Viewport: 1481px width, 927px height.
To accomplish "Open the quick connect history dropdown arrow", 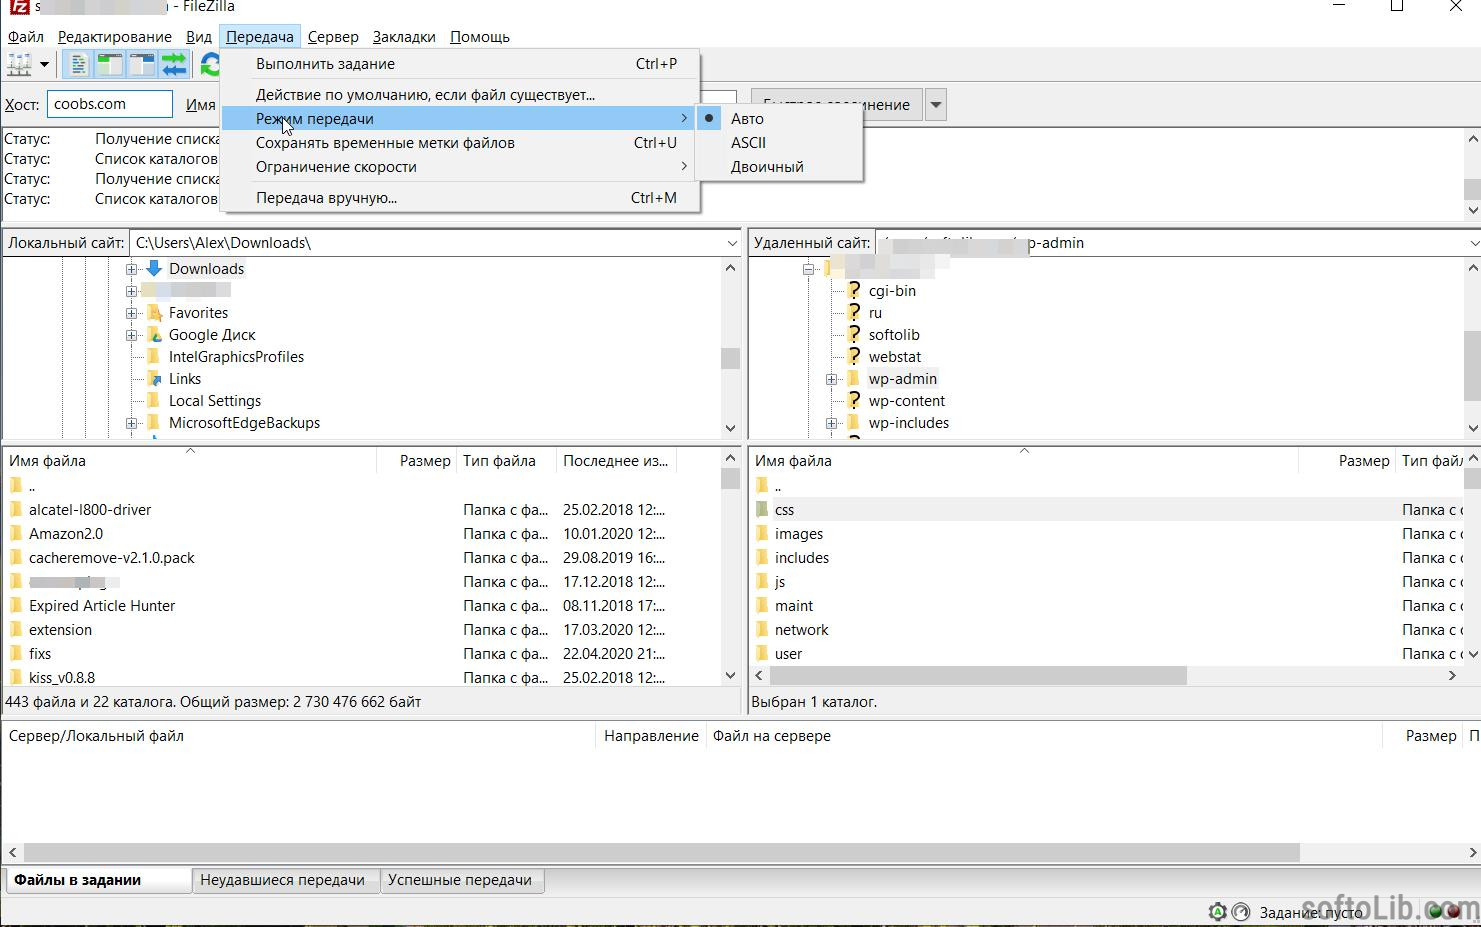I will pyautogui.click(x=936, y=104).
